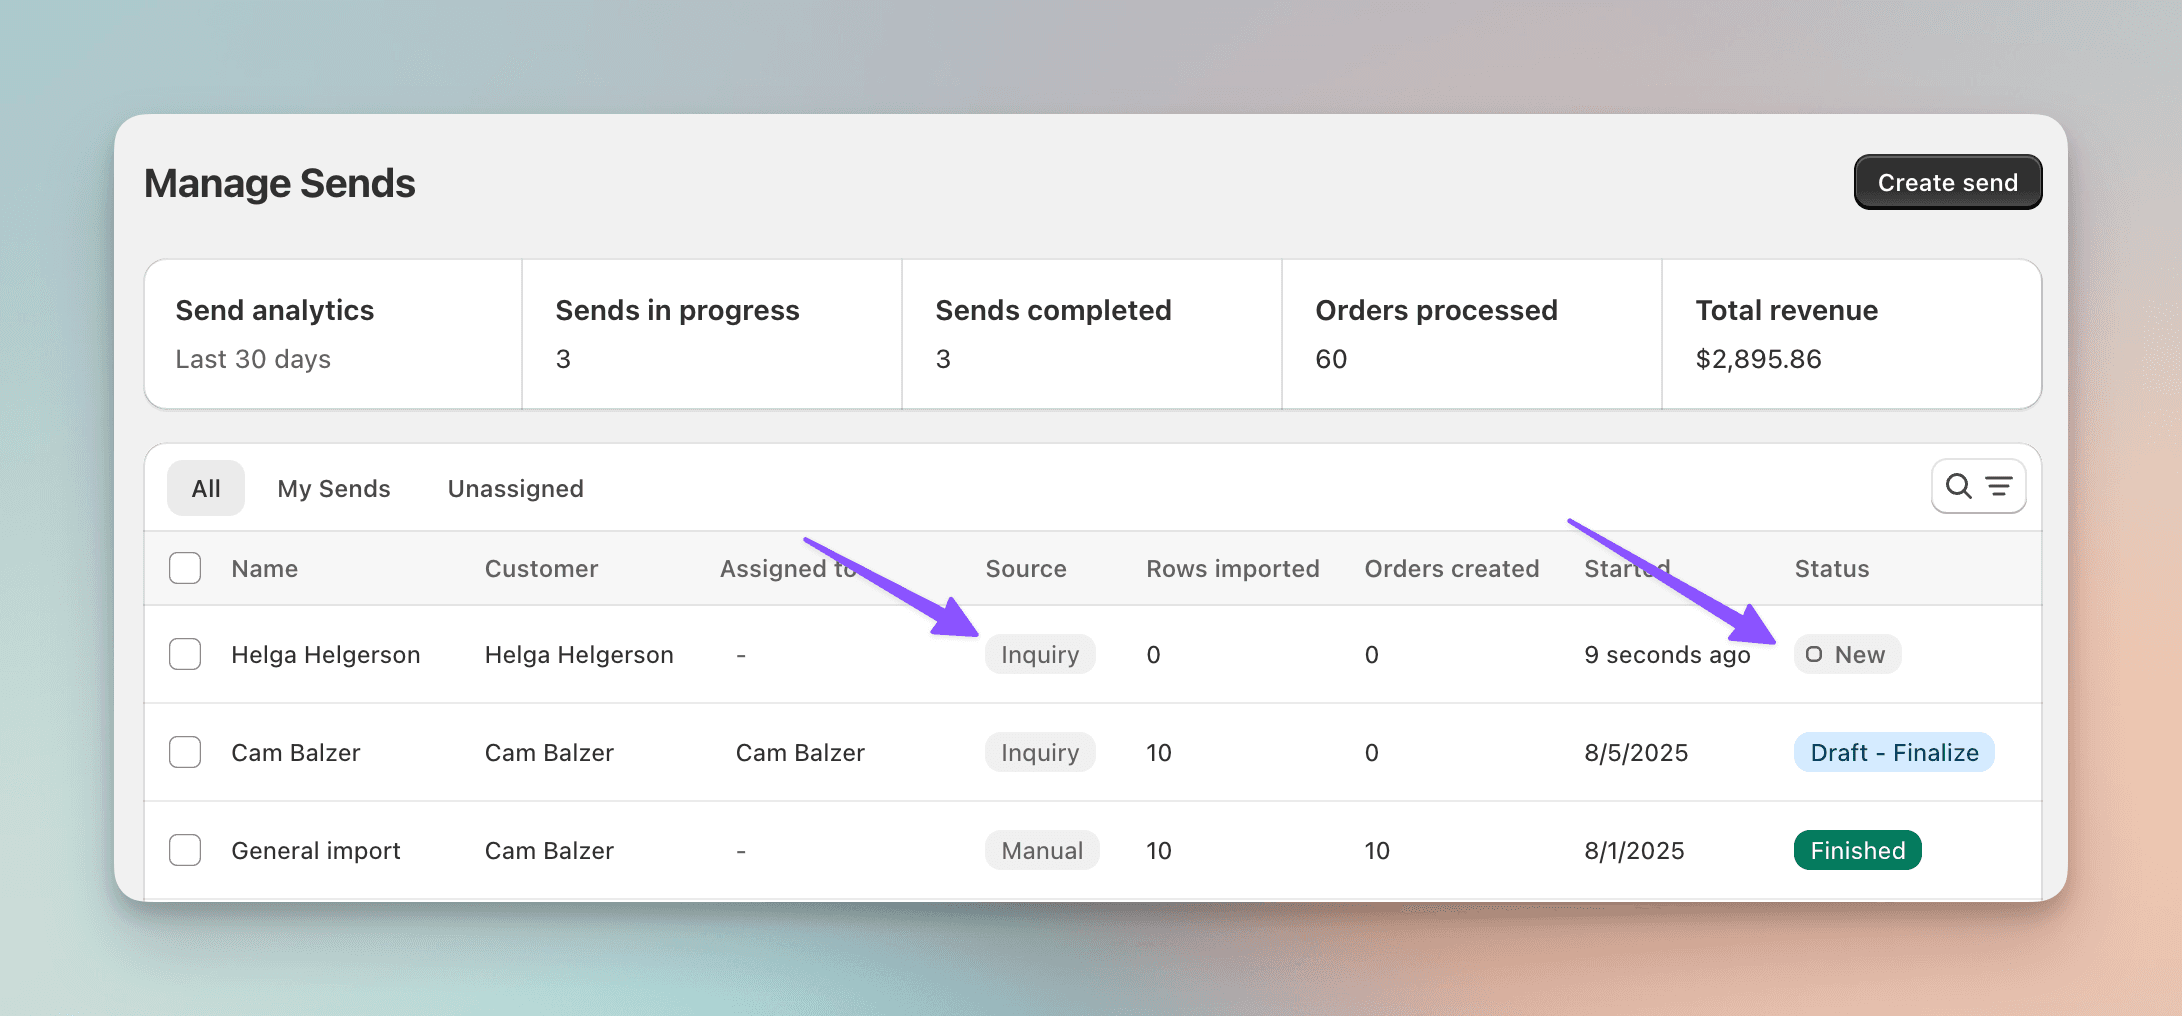Select the 'Manual' source badge on General import
This screenshot has height=1016, width=2182.
[x=1042, y=850]
